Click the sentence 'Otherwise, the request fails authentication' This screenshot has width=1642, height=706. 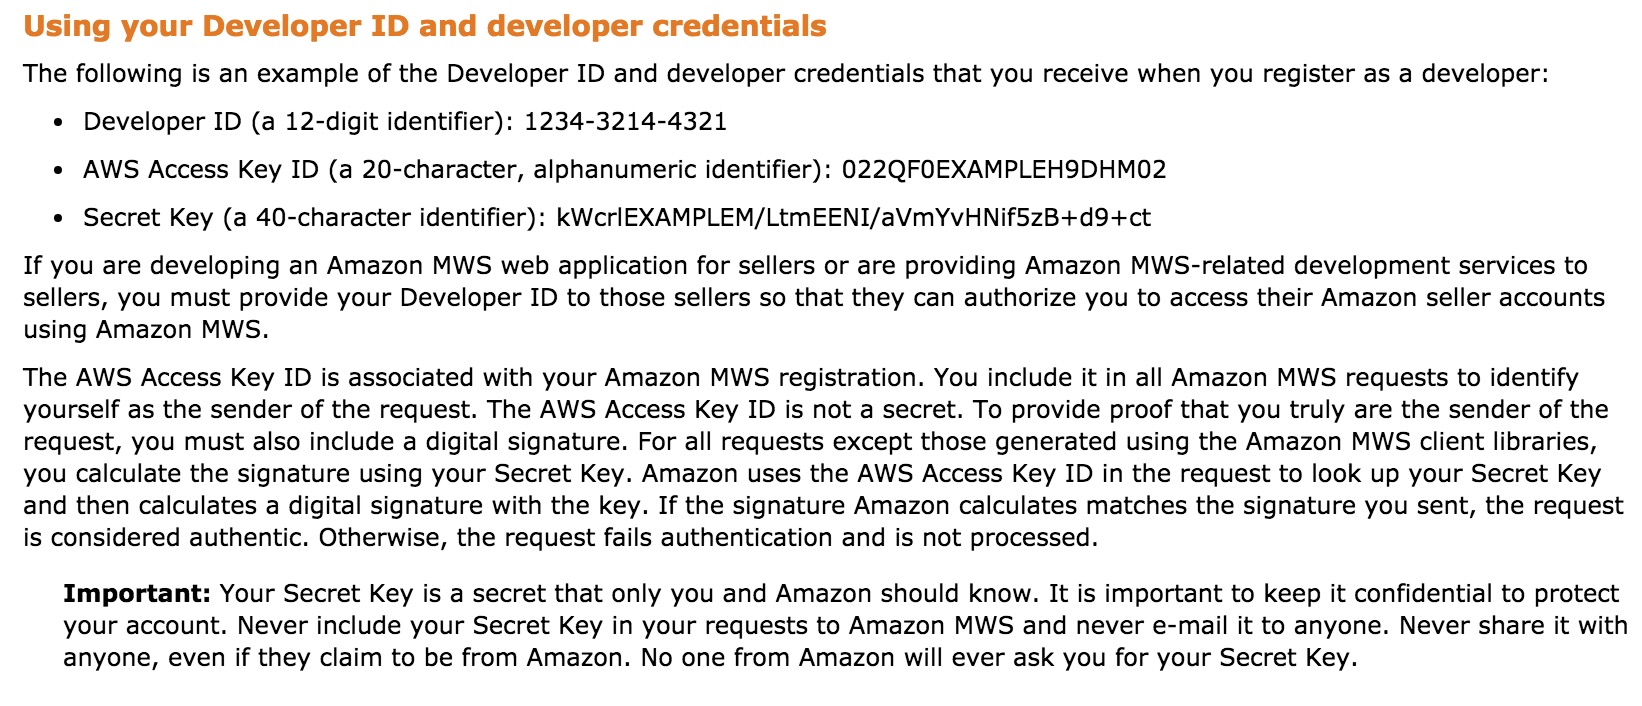[x=708, y=538]
